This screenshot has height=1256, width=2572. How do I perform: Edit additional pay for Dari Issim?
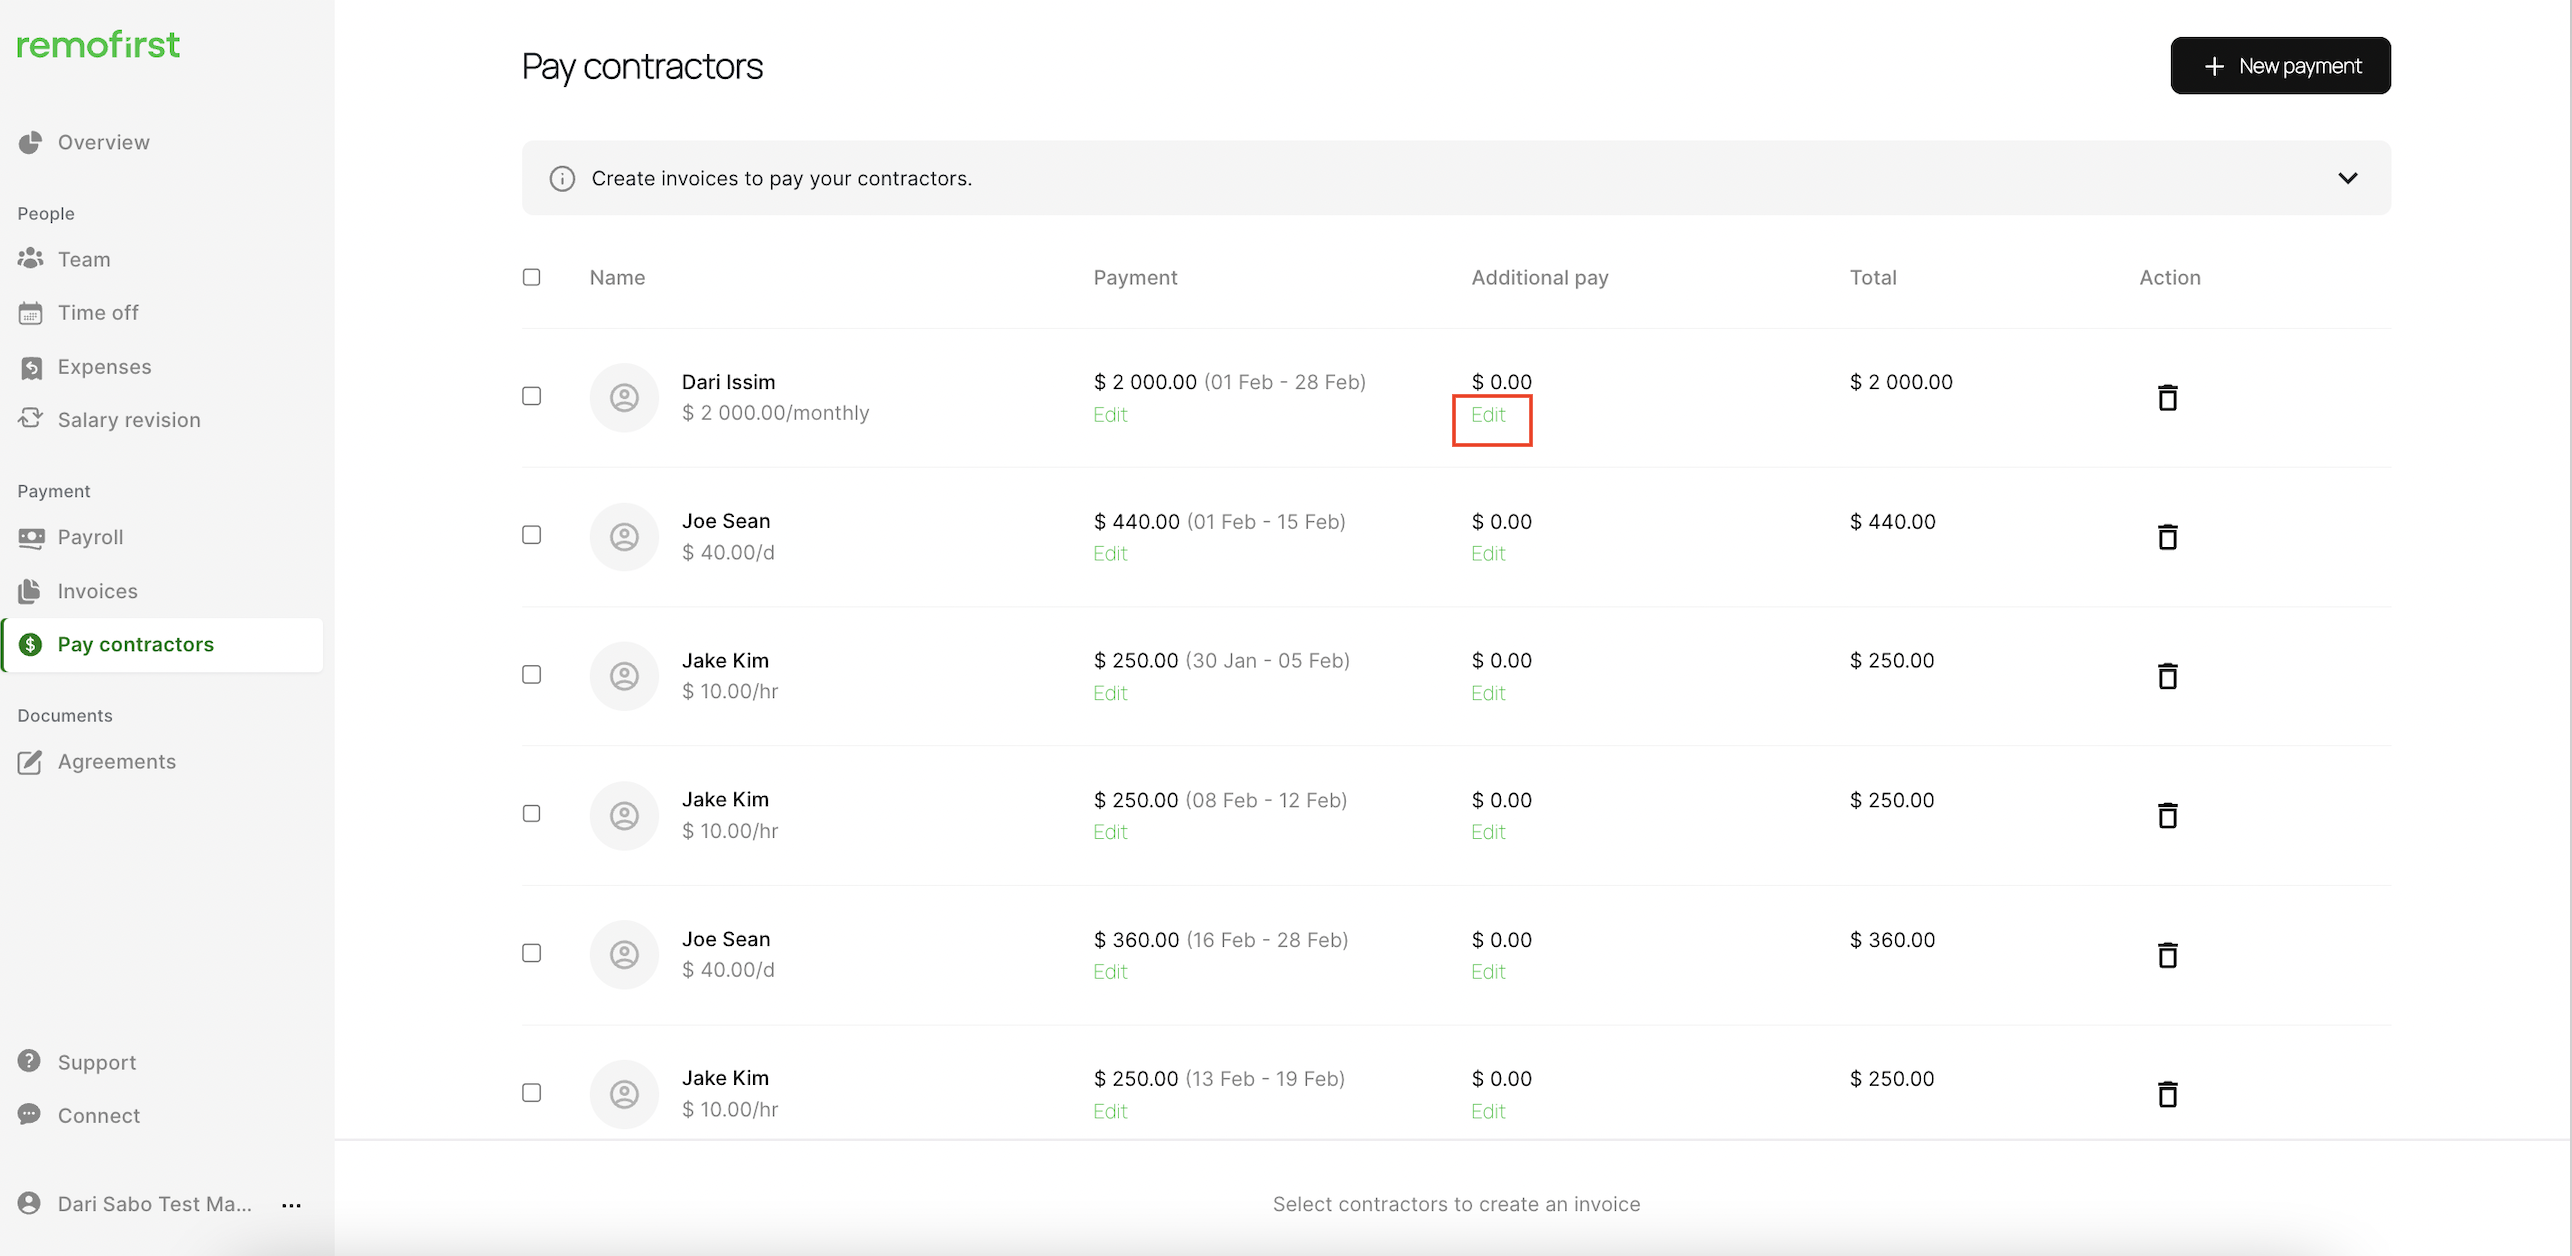point(1488,414)
